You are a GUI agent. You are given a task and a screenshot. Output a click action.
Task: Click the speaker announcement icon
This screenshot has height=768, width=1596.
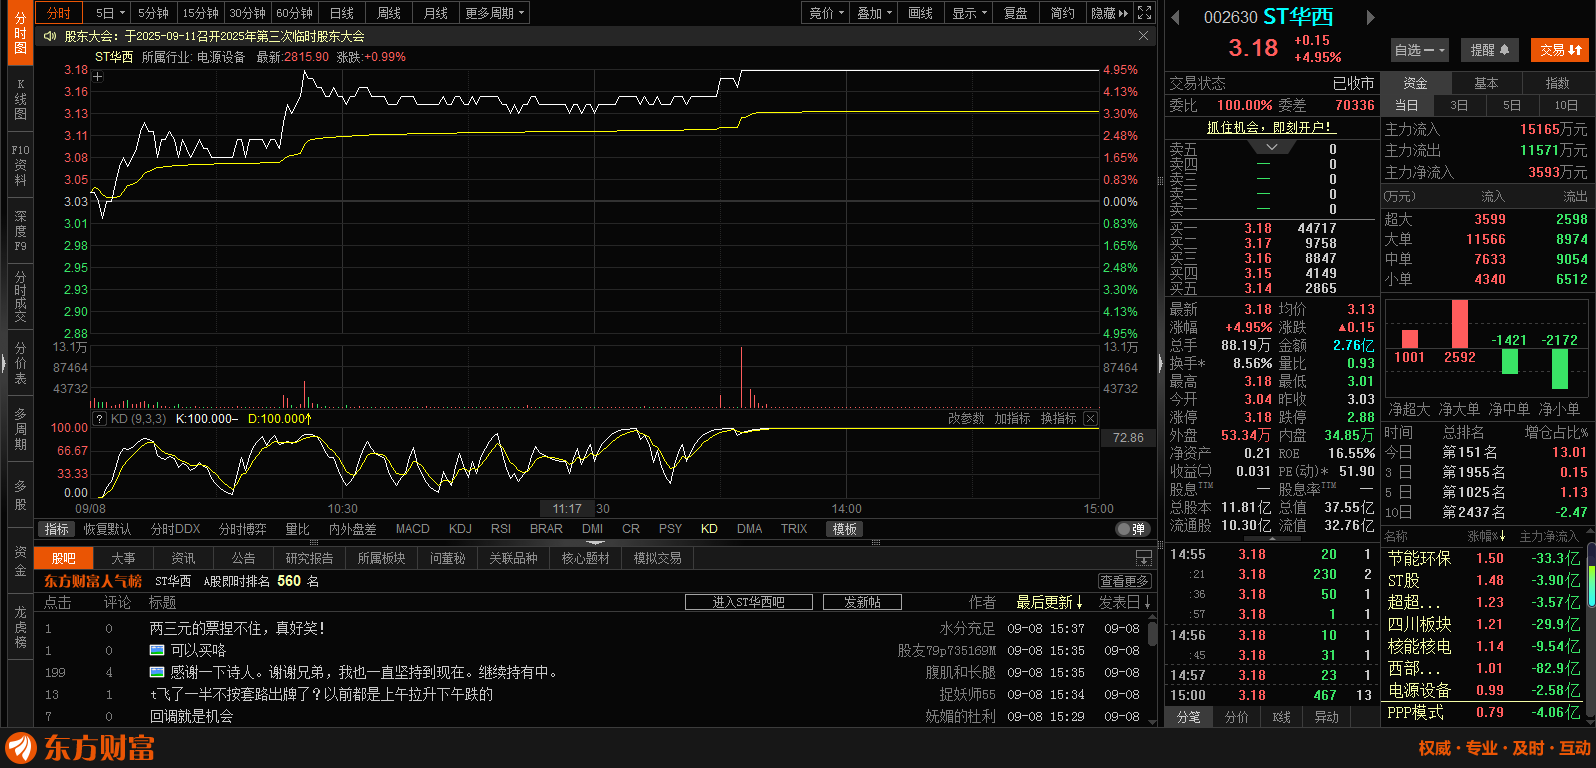[x=50, y=36]
